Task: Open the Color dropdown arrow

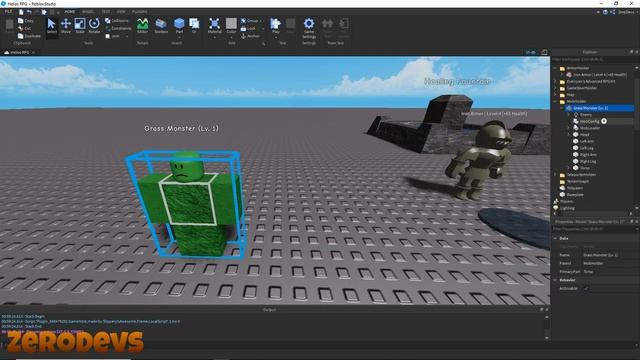Action: pyautogui.click(x=231, y=37)
